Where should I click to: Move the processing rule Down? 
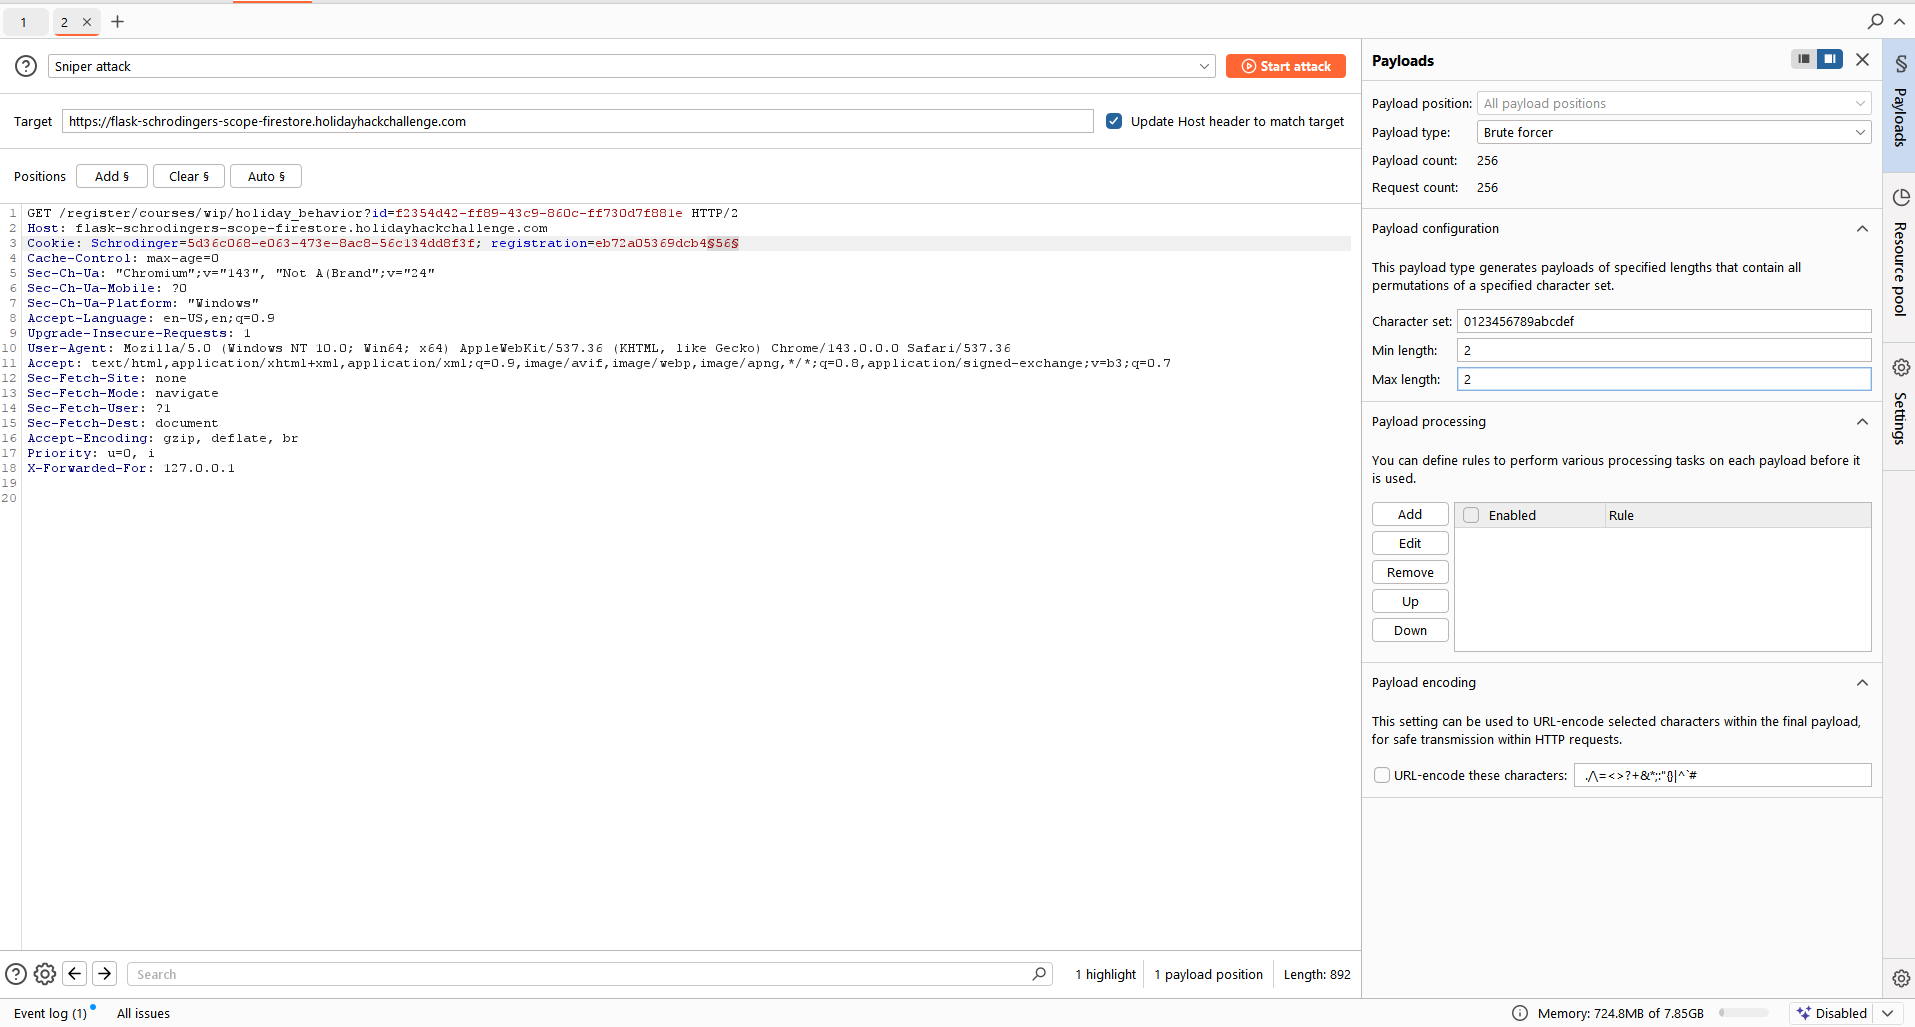coord(1410,630)
